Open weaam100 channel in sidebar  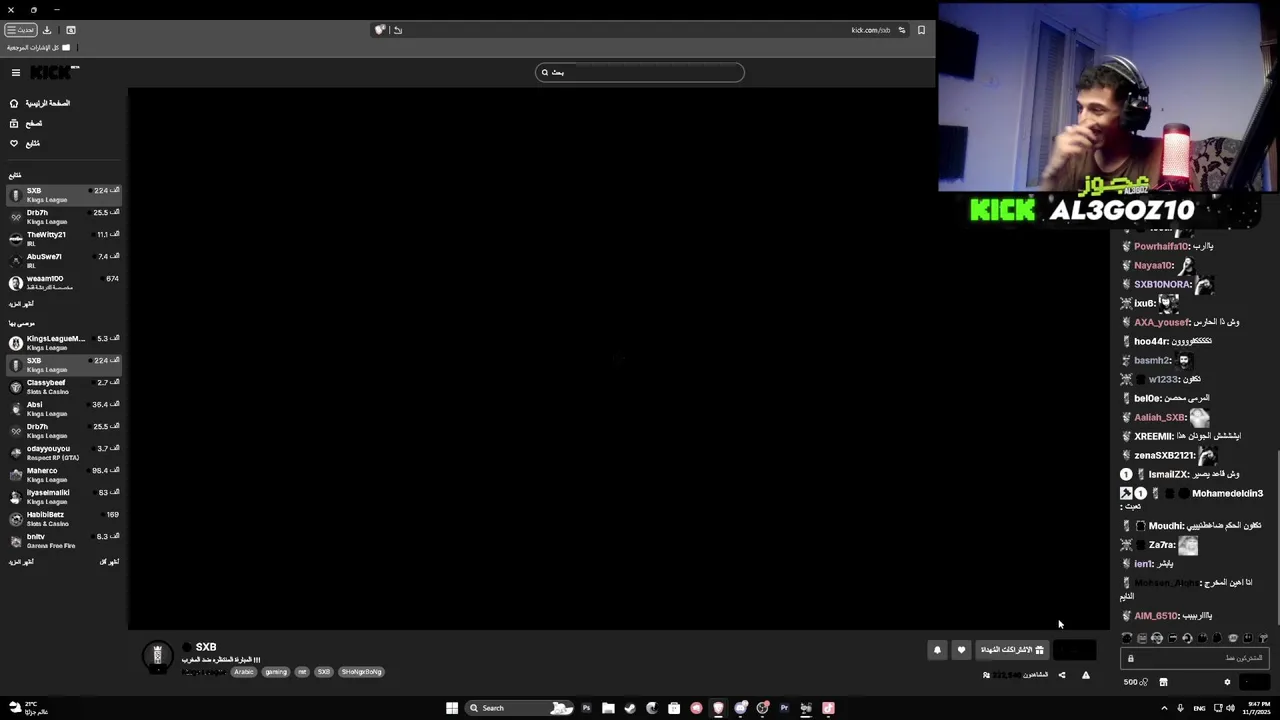click(x=64, y=283)
